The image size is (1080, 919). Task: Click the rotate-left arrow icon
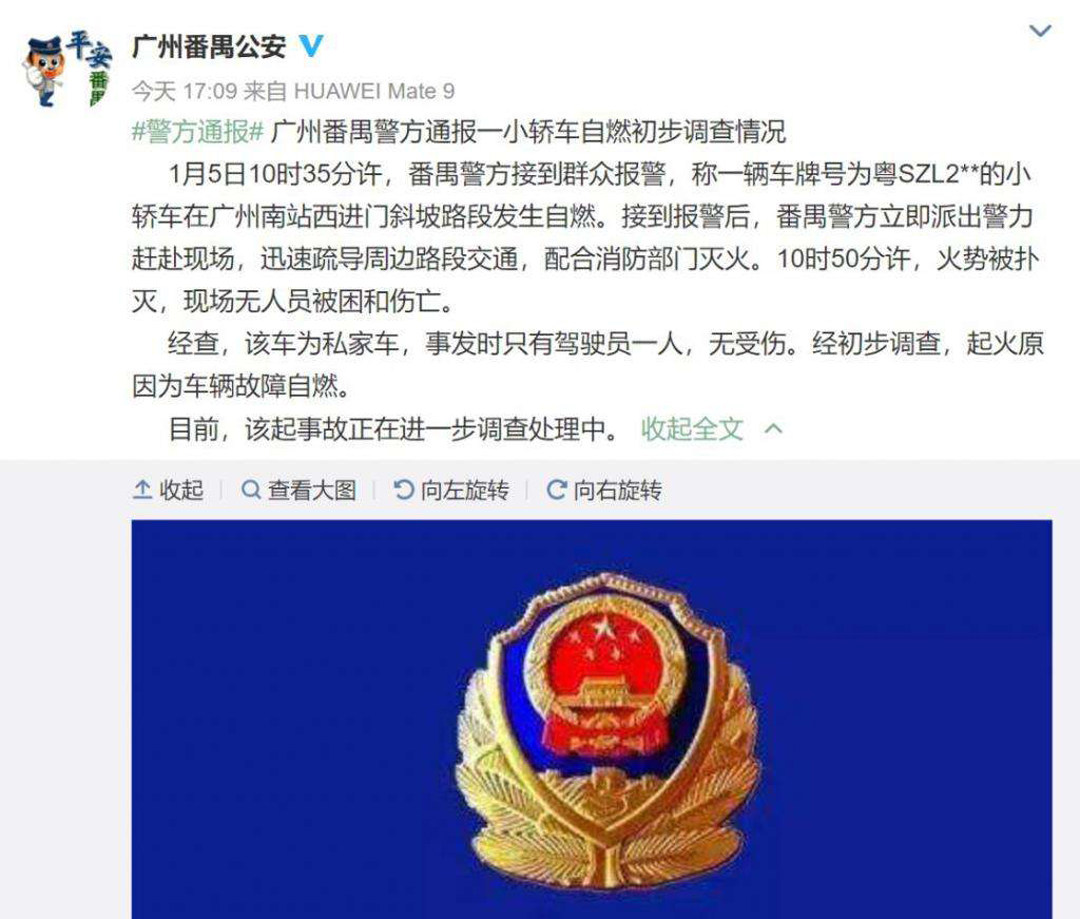point(403,490)
